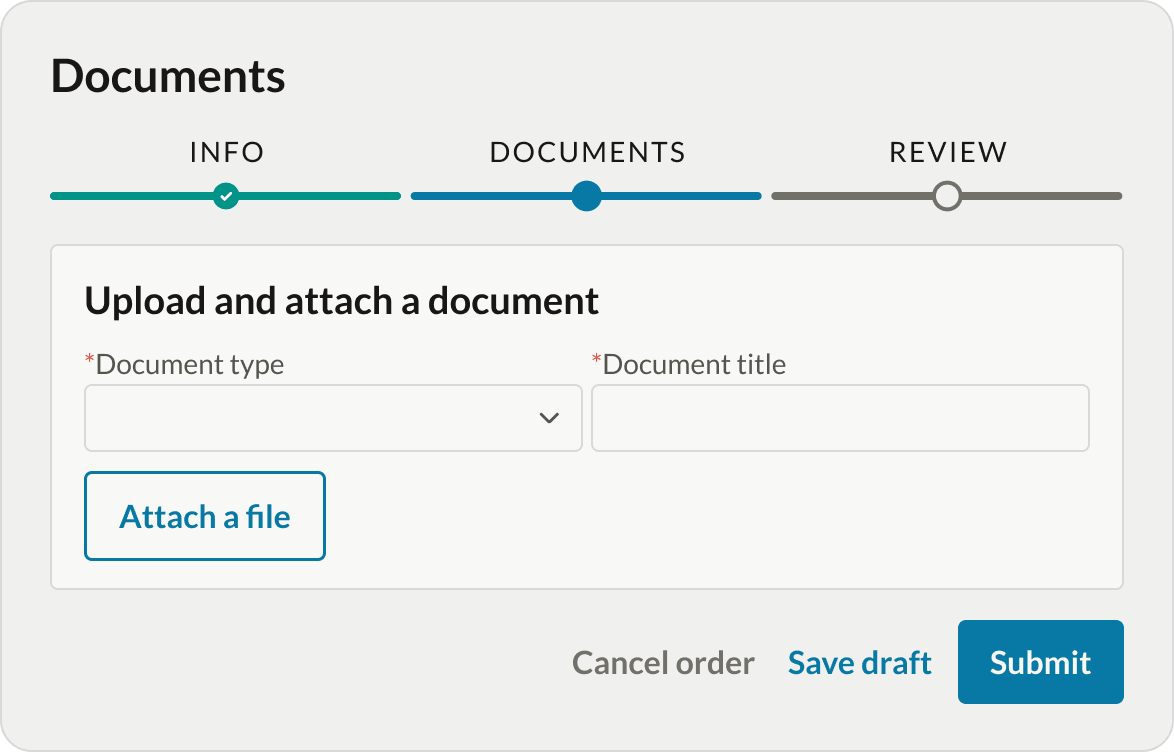Submit the documents form
This screenshot has height=752, width=1174.
coord(1040,662)
